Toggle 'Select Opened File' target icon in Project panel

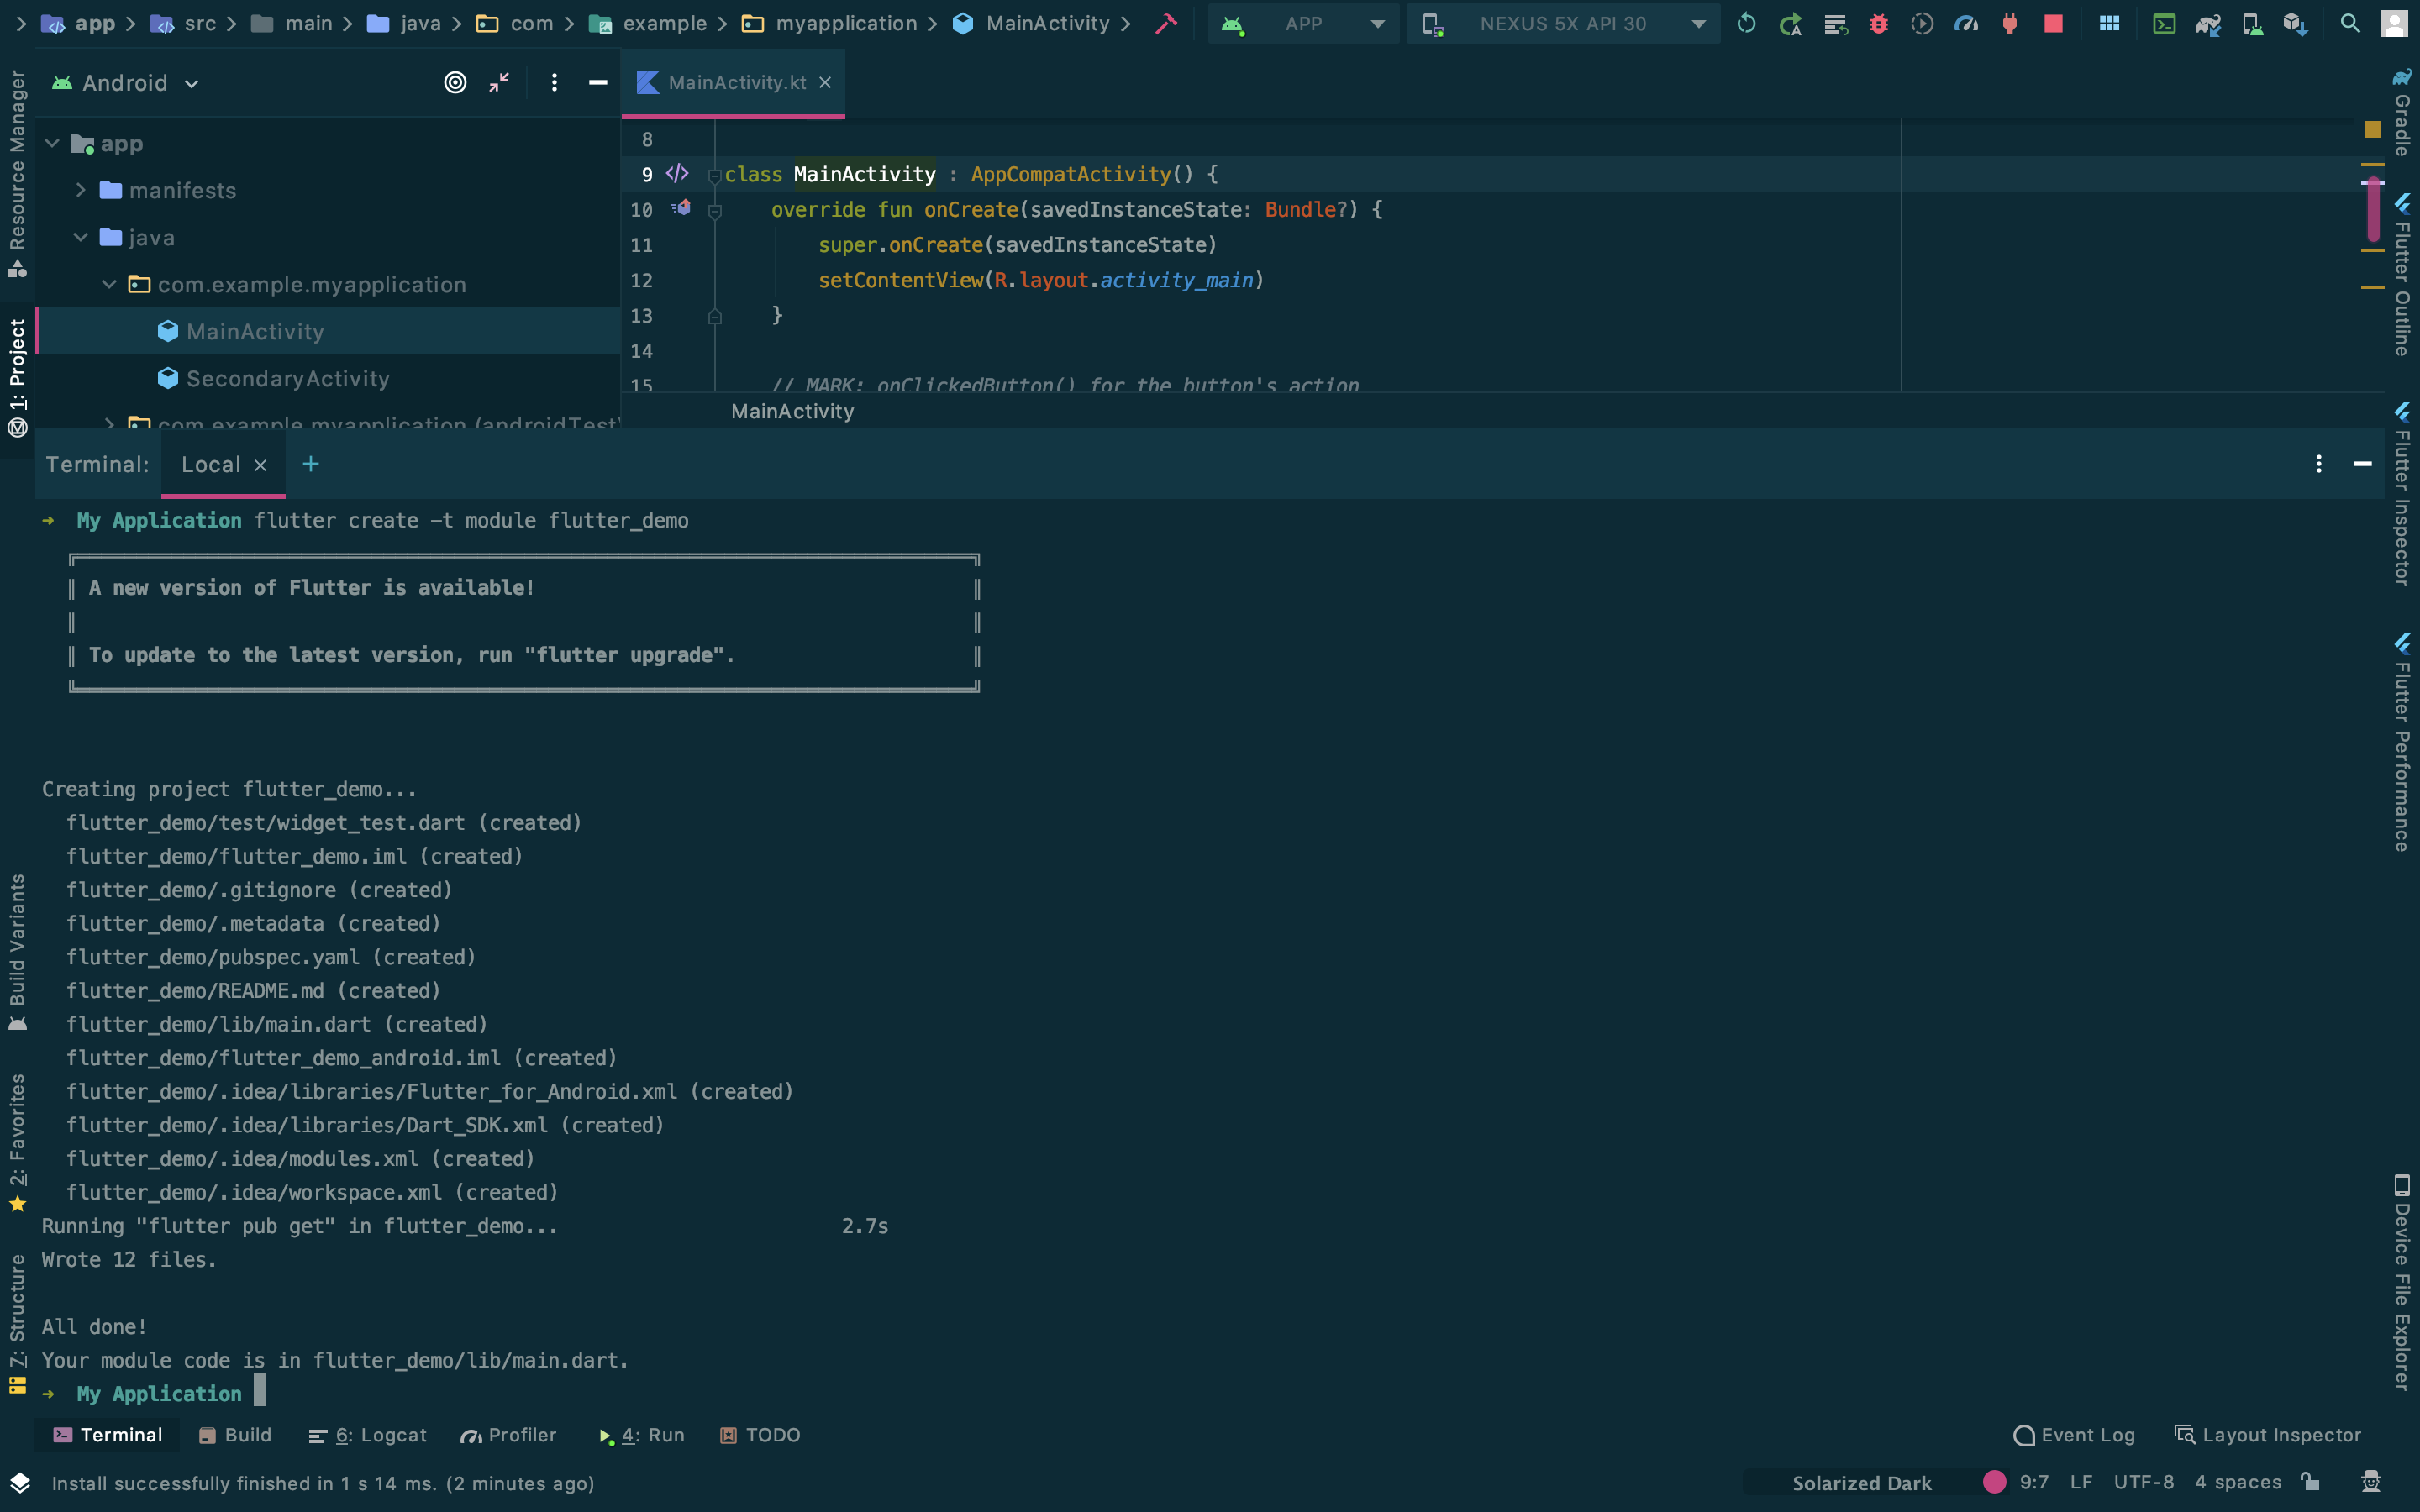455,83
